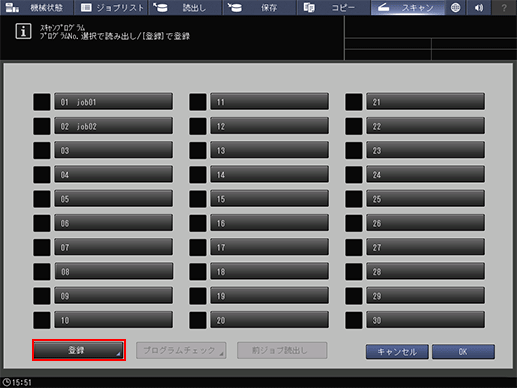This screenshot has width=517, height=388.
Task: Select program 02 job02
Action: (114, 126)
